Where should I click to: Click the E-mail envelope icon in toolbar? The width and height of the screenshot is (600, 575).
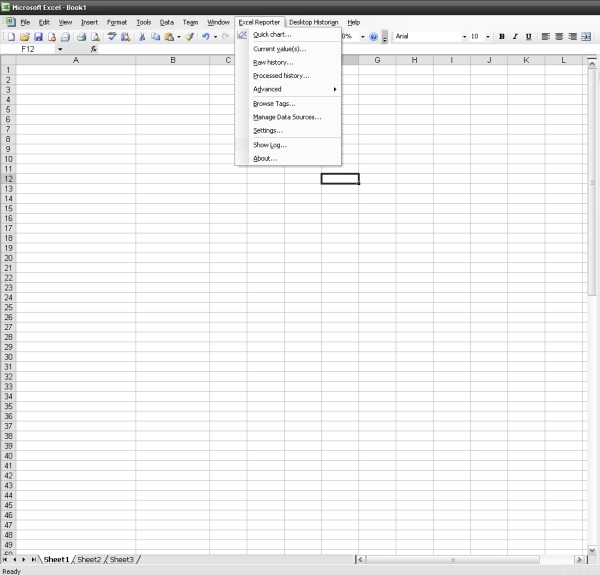[65, 37]
